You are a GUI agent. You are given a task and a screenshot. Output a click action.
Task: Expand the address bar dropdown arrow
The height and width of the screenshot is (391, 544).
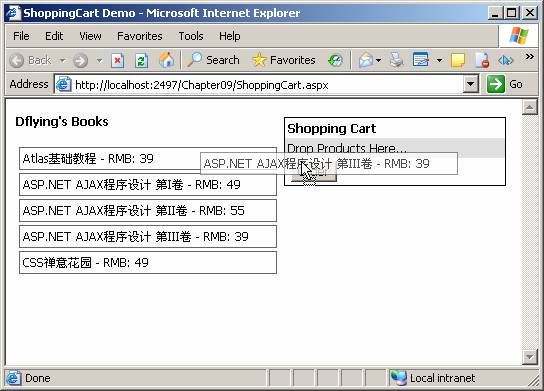pyautogui.click(x=471, y=84)
